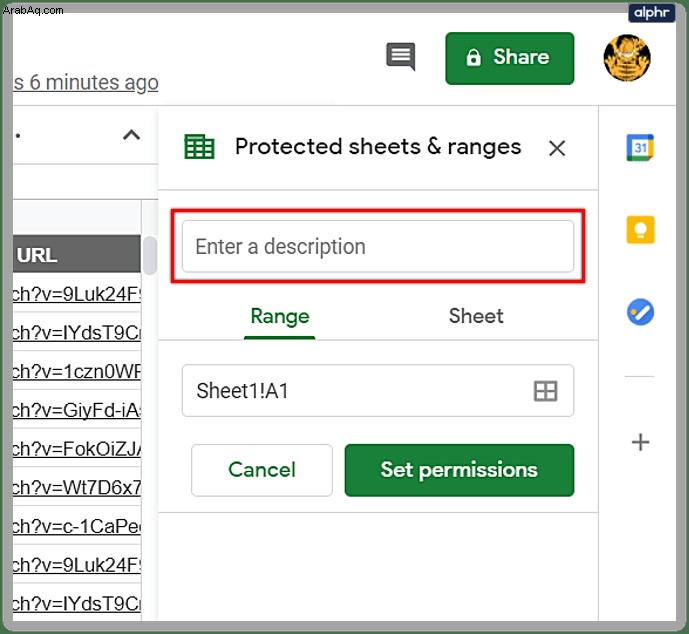Switch to the Range tab
689x634 pixels.
point(280,316)
